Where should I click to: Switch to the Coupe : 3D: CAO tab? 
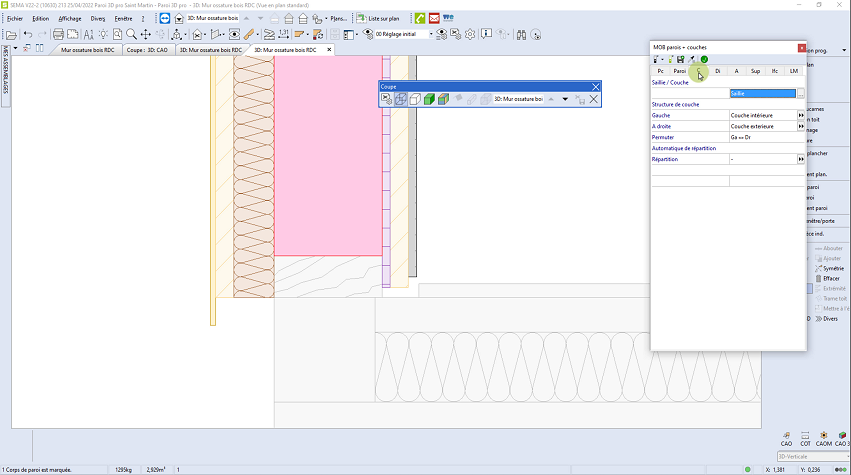148,49
